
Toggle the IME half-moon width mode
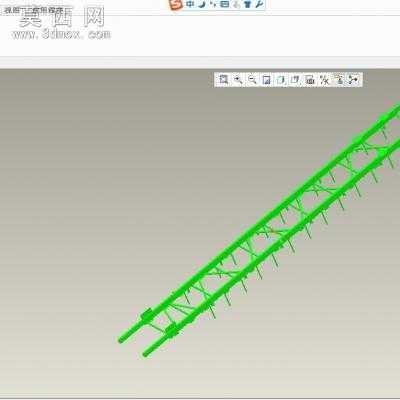coord(202,4)
